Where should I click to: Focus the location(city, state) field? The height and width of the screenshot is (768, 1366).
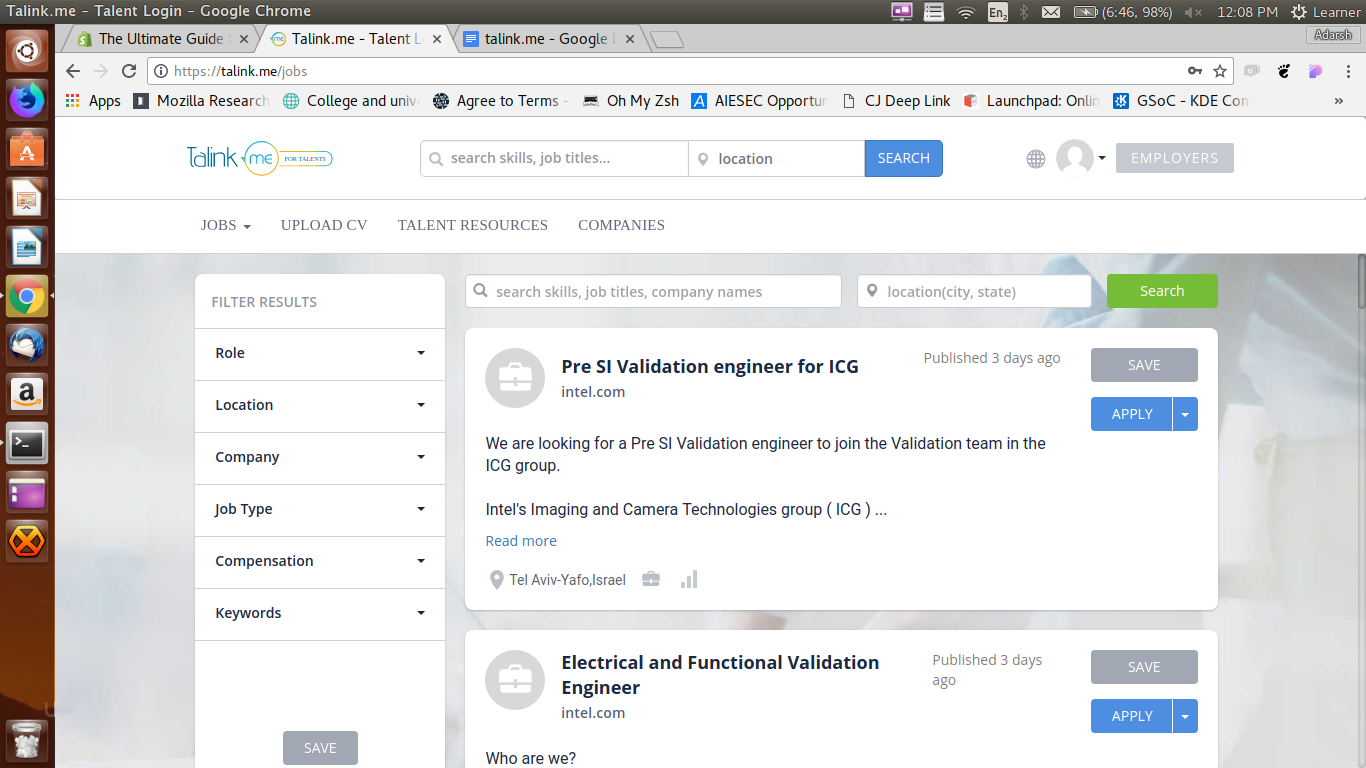[974, 292]
